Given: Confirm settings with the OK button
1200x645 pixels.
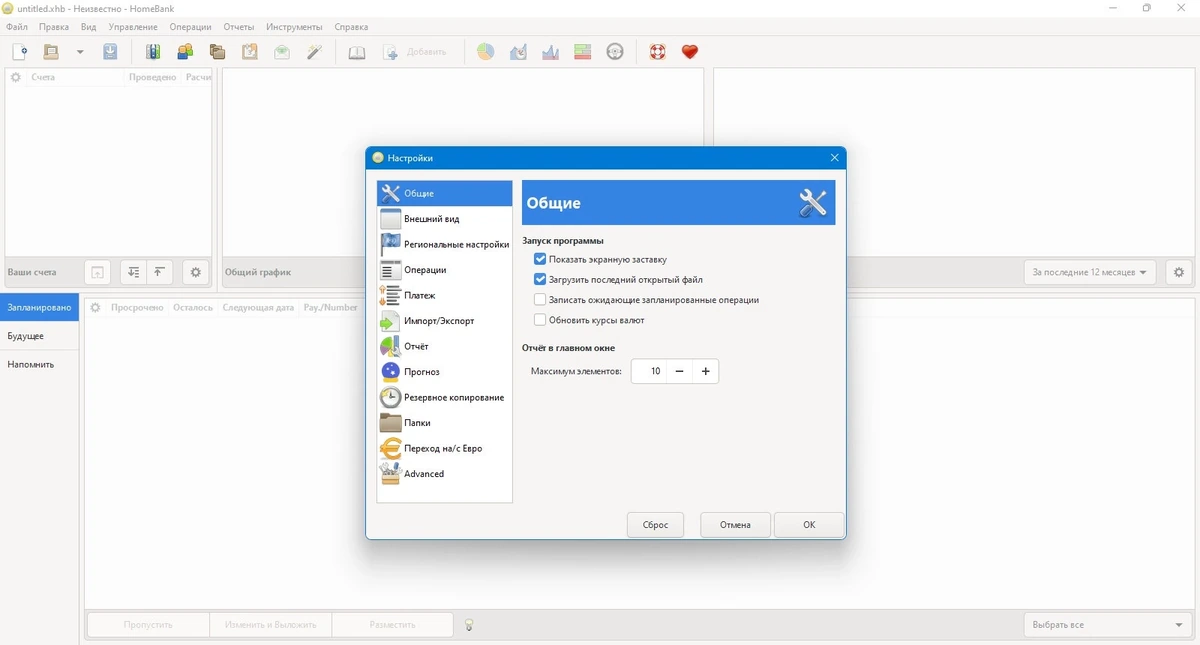Looking at the screenshot, I should click(809, 525).
